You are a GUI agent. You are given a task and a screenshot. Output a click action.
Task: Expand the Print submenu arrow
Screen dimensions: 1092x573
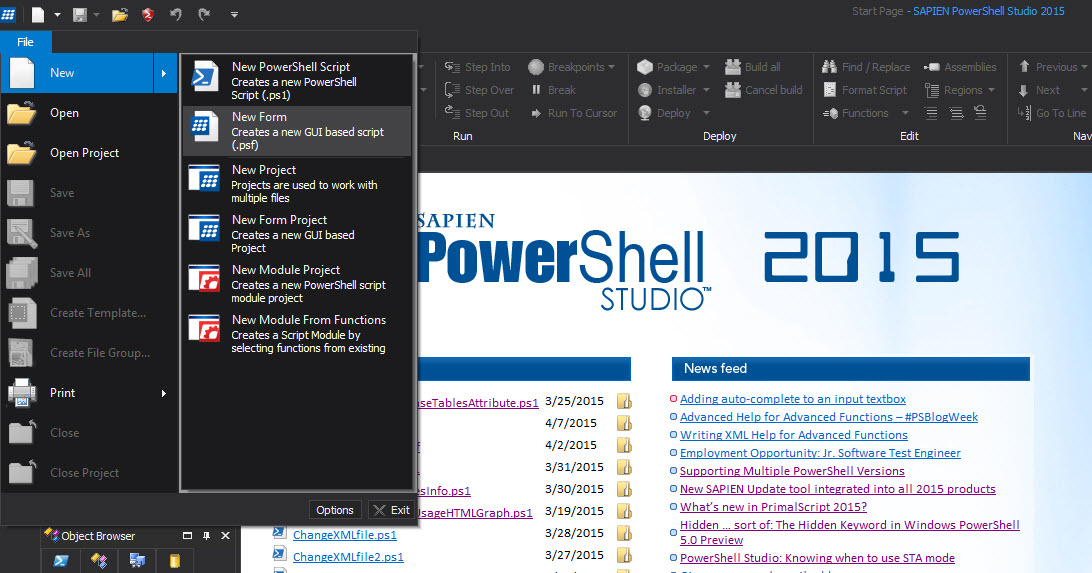(164, 393)
